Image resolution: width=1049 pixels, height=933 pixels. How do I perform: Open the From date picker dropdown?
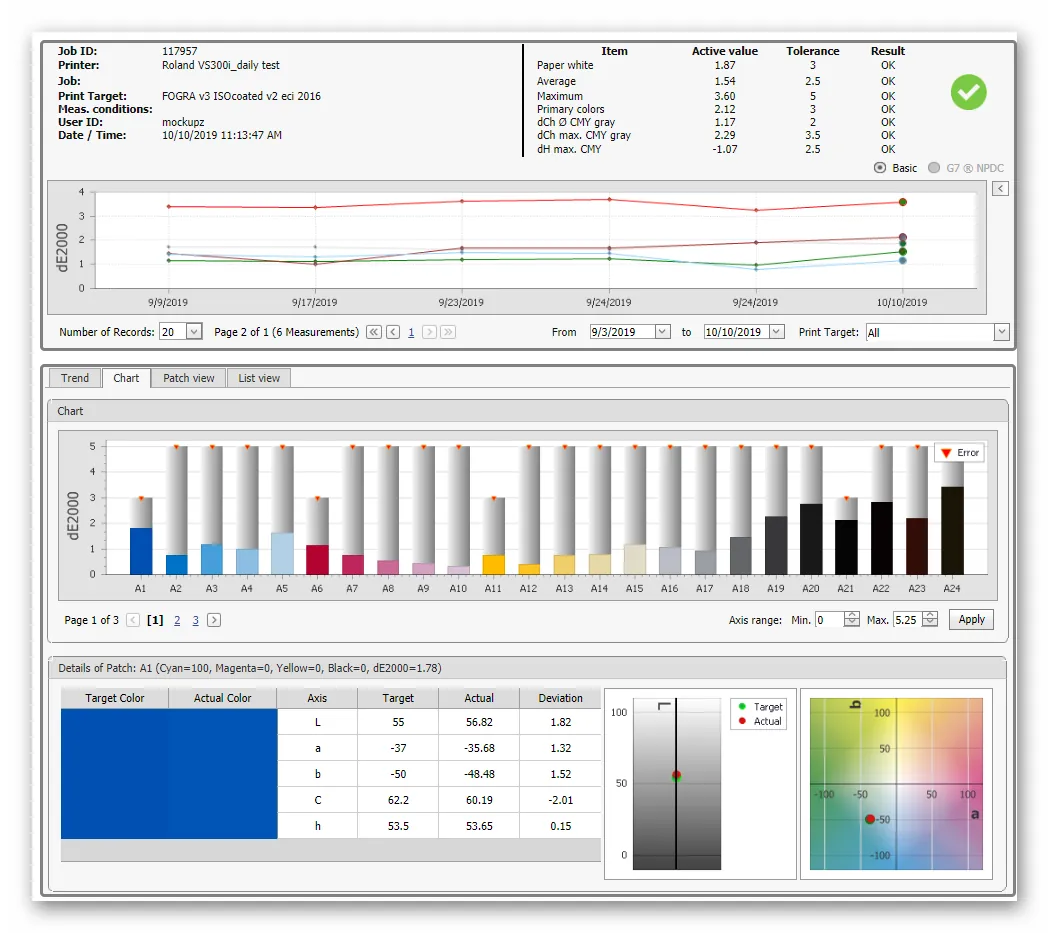click(662, 332)
